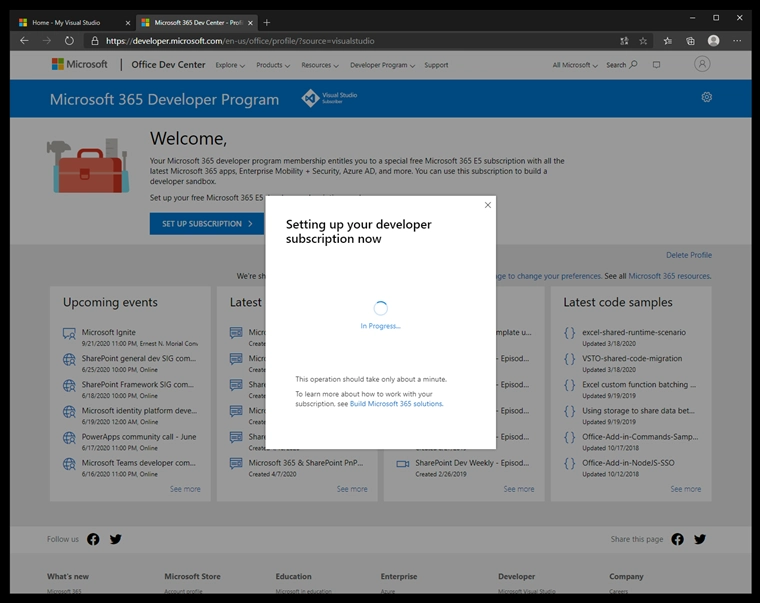Open SharePoint general dev SIG event
This screenshot has height=603, width=760.
pyautogui.click(x=139, y=359)
